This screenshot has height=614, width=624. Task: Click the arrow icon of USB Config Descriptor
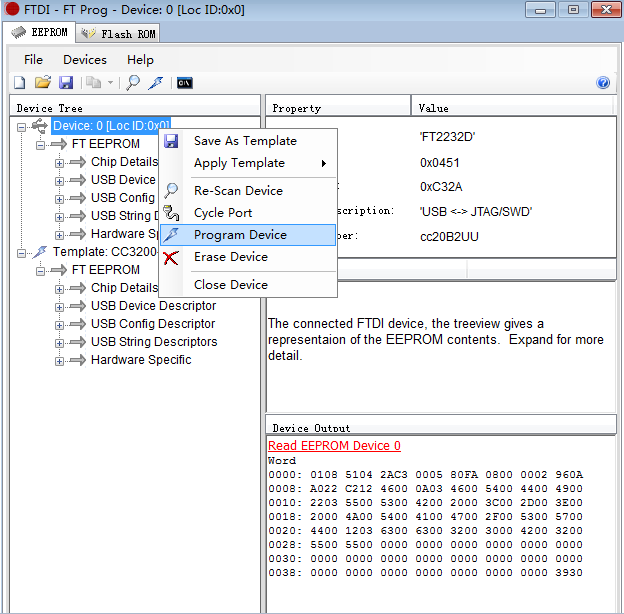pyautogui.click(x=78, y=324)
